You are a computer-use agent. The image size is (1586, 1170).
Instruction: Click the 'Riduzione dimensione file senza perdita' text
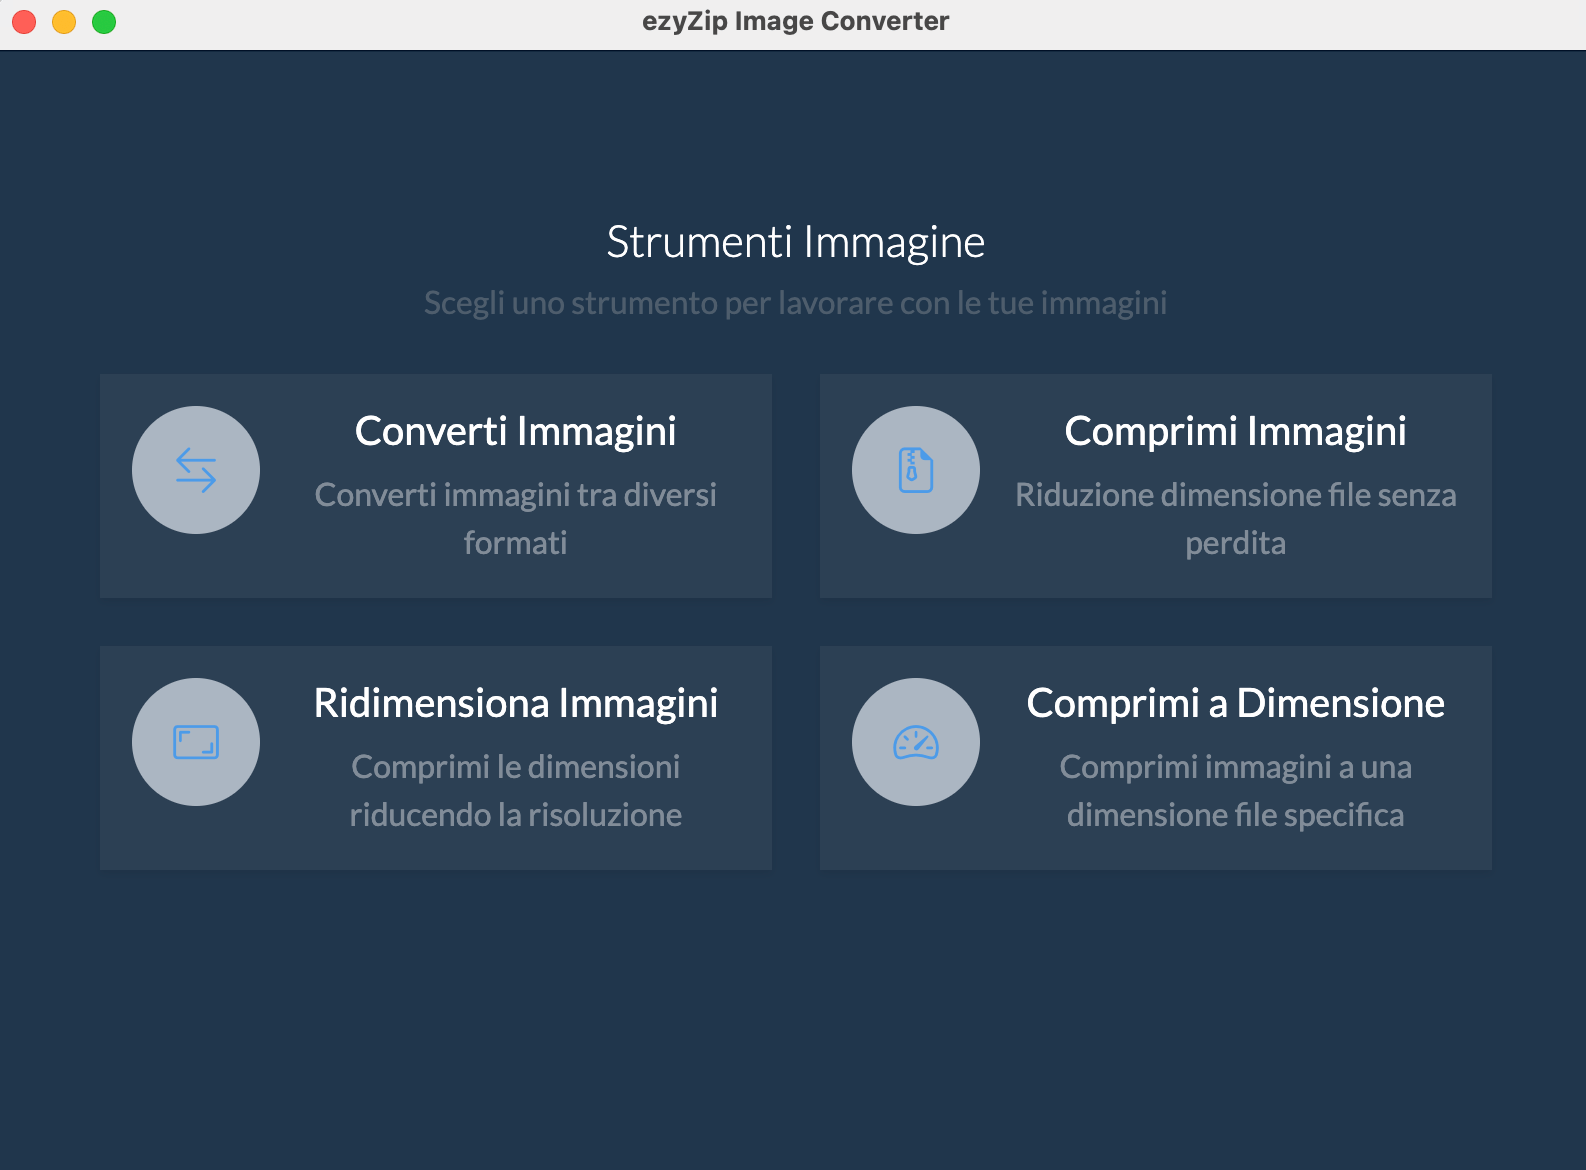click(1235, 518)
